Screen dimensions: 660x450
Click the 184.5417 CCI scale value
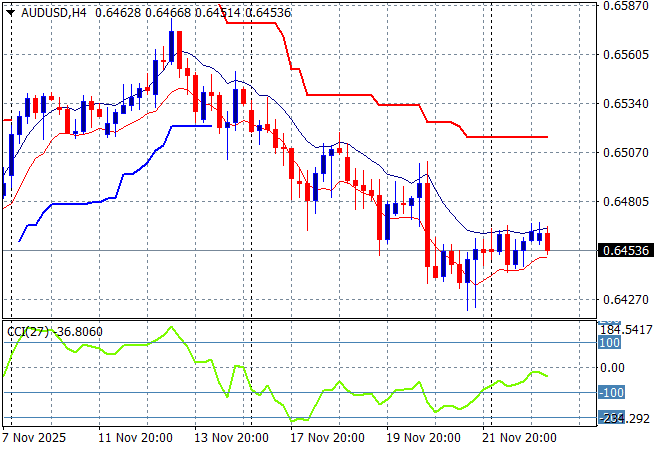pos(628,329)
